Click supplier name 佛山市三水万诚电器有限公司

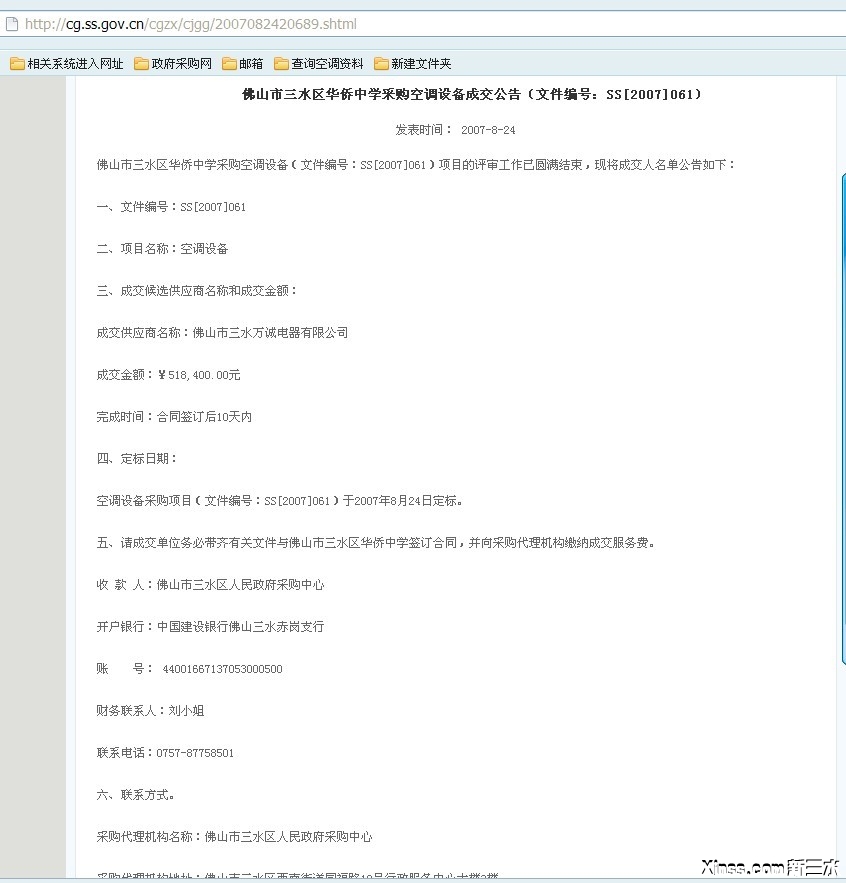270,333
